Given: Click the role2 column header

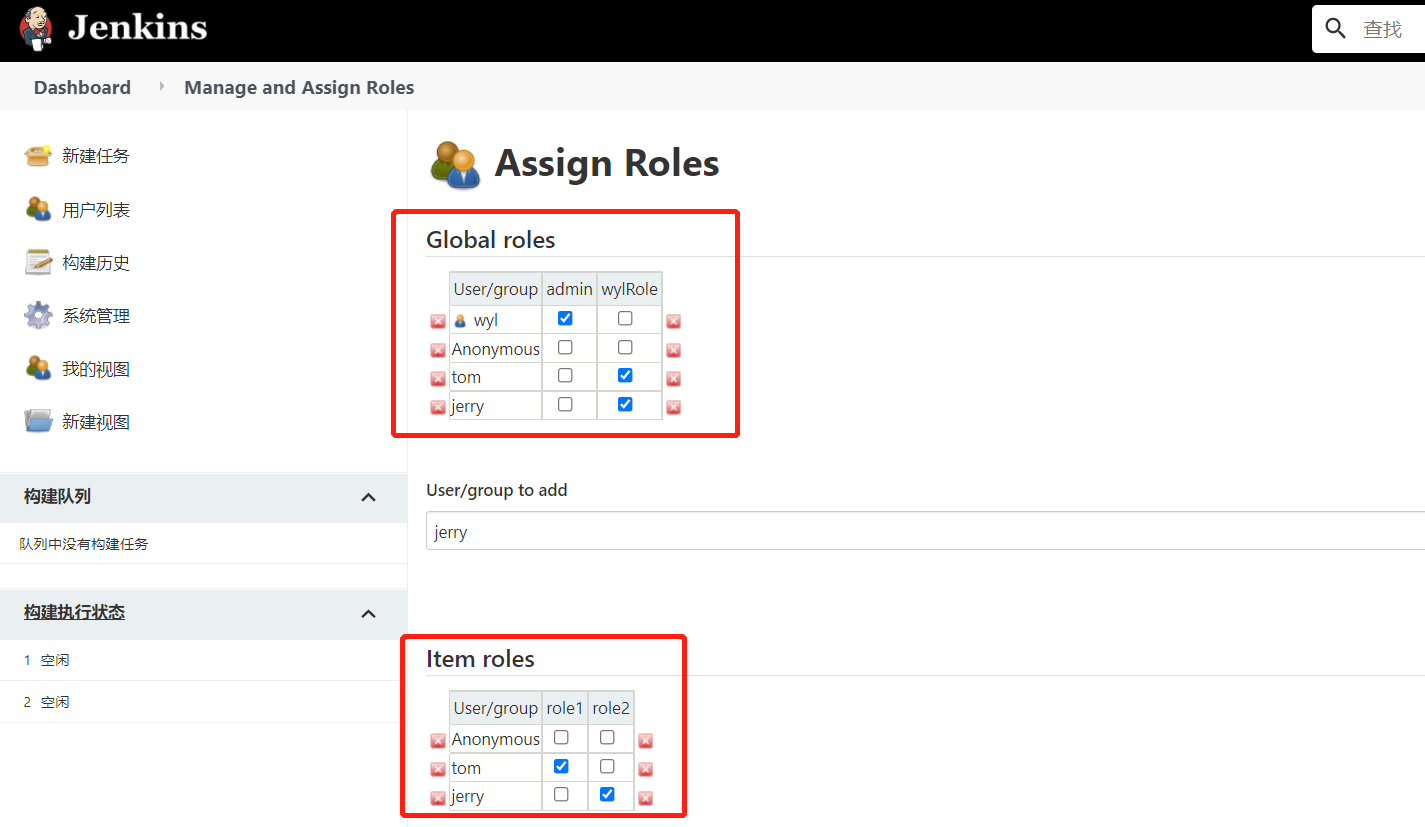Looking at the screenshot, I should [611, 708].
